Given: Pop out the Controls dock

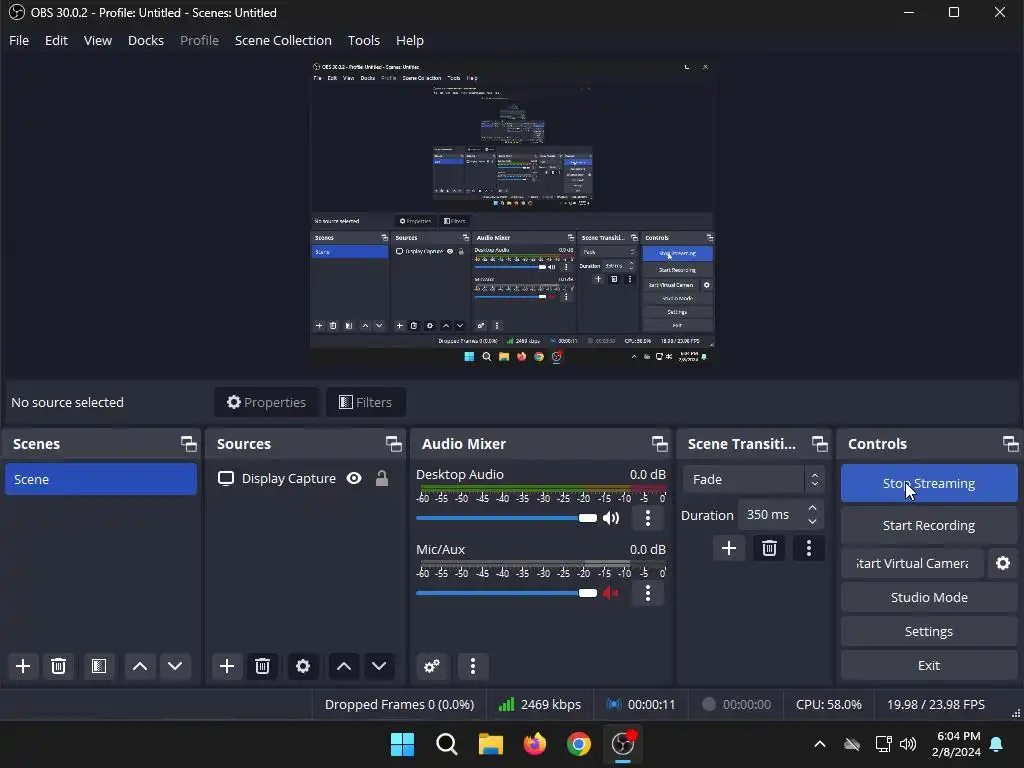Looking at the screenshot, I should coord(1010,444).
